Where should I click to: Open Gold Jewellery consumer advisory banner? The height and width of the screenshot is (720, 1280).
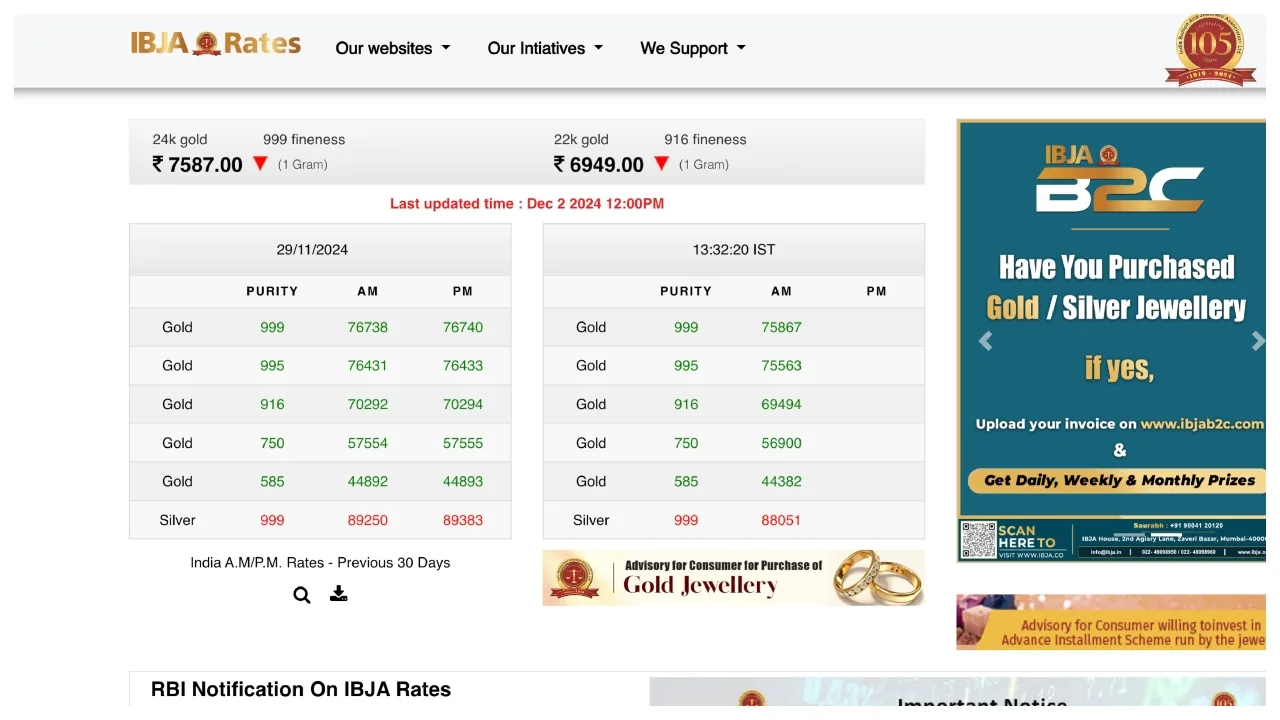733,578
